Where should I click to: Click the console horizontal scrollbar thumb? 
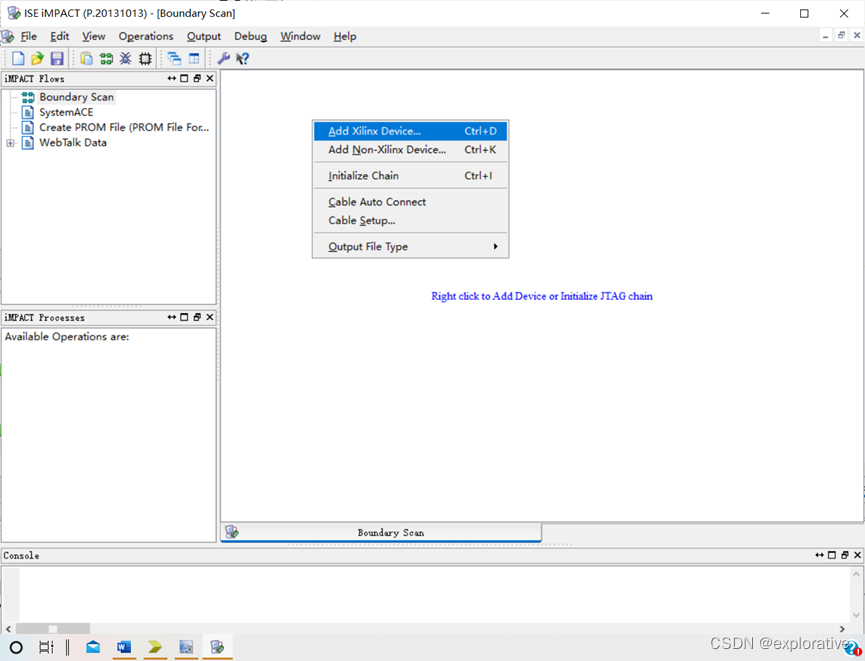coord(53,628)
